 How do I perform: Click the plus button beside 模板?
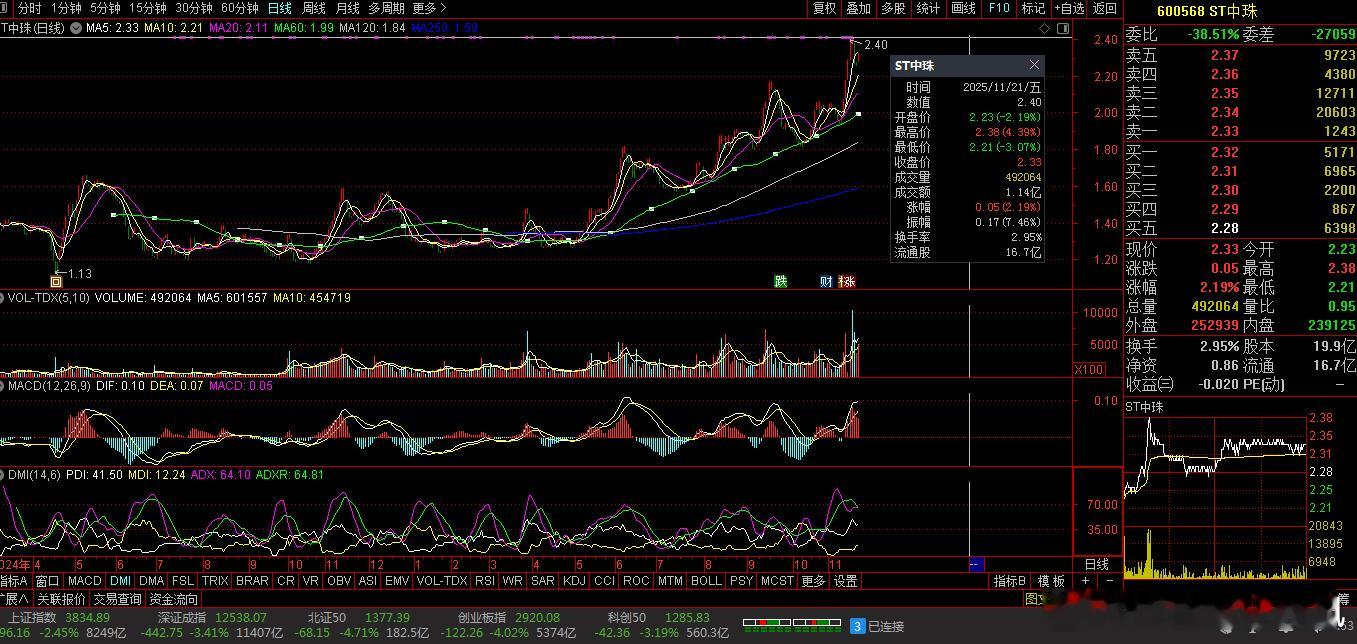[x=1086, y=581]
